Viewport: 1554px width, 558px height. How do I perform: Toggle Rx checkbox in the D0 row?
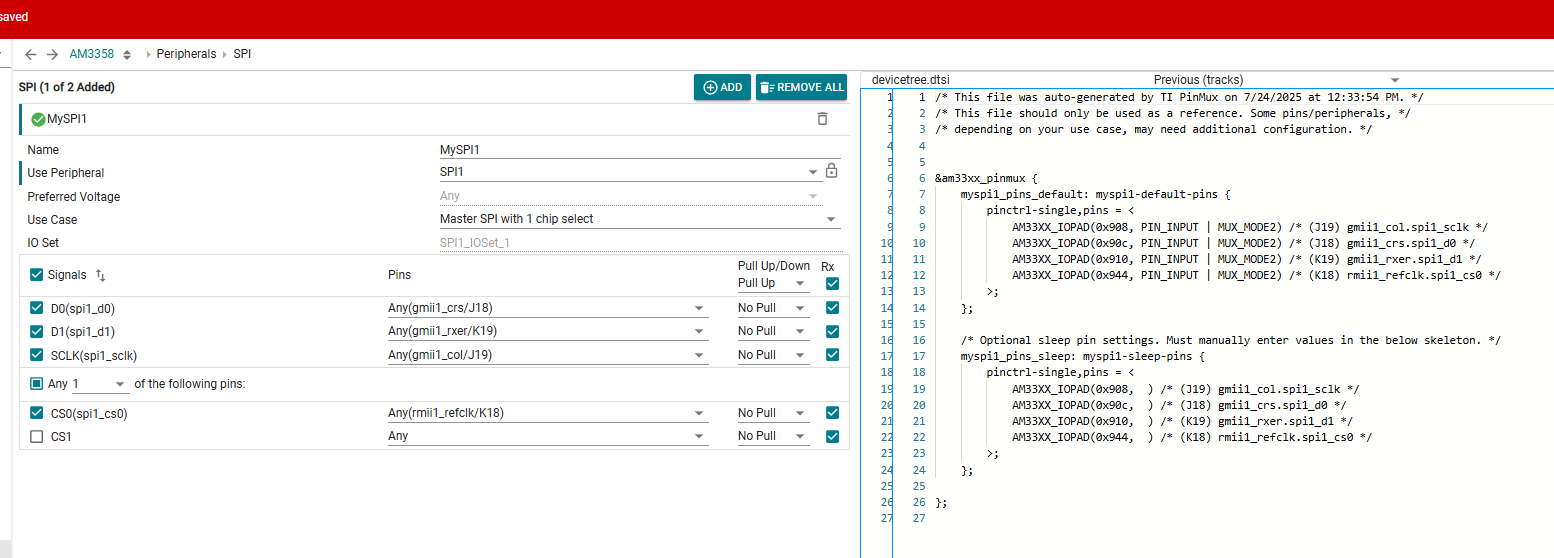tap(832, 308)
